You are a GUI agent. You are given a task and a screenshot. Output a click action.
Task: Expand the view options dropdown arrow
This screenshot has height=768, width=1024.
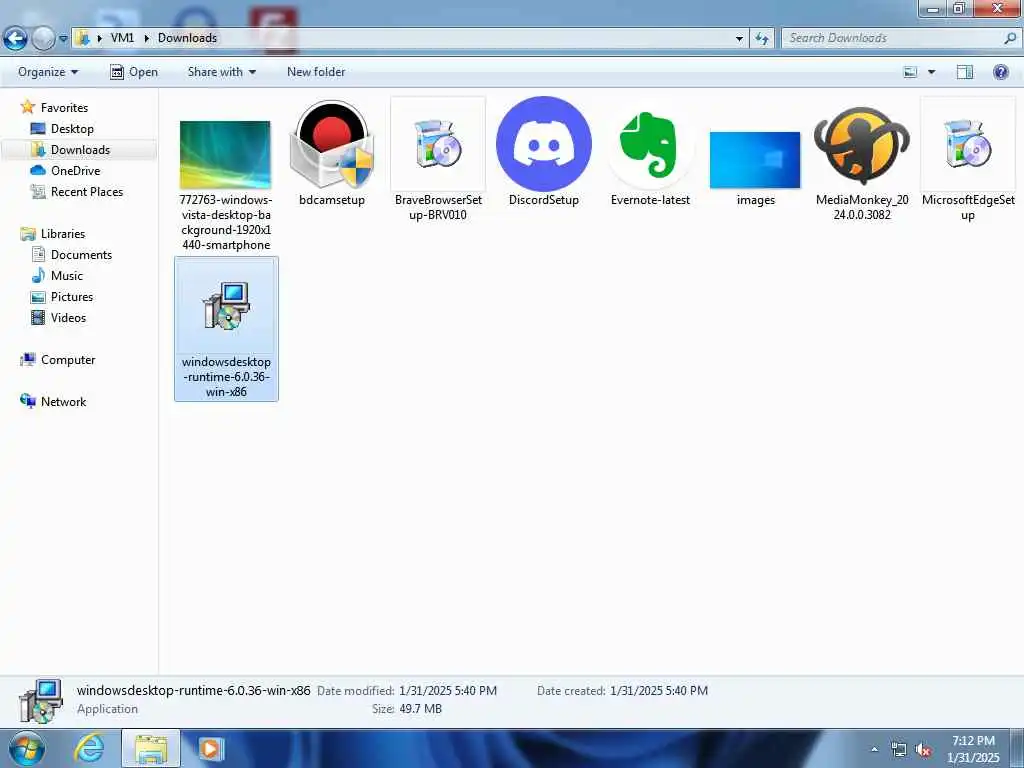(x=931, y=72)
